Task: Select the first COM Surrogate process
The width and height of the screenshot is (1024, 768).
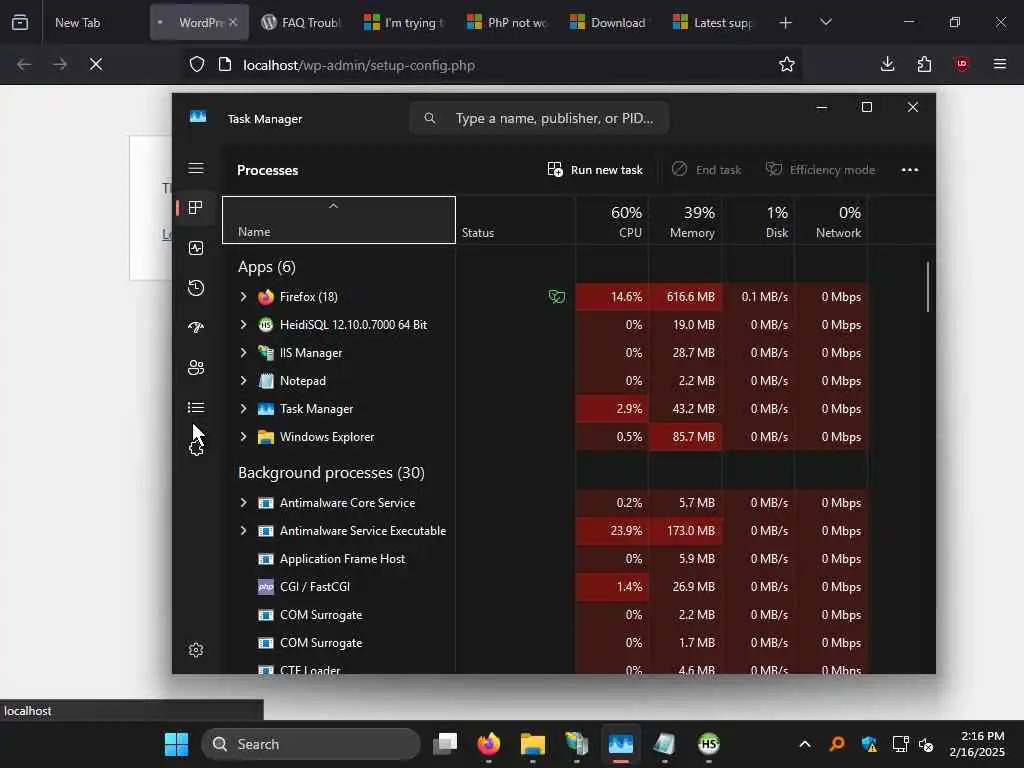Action: [x=545, y=615]
